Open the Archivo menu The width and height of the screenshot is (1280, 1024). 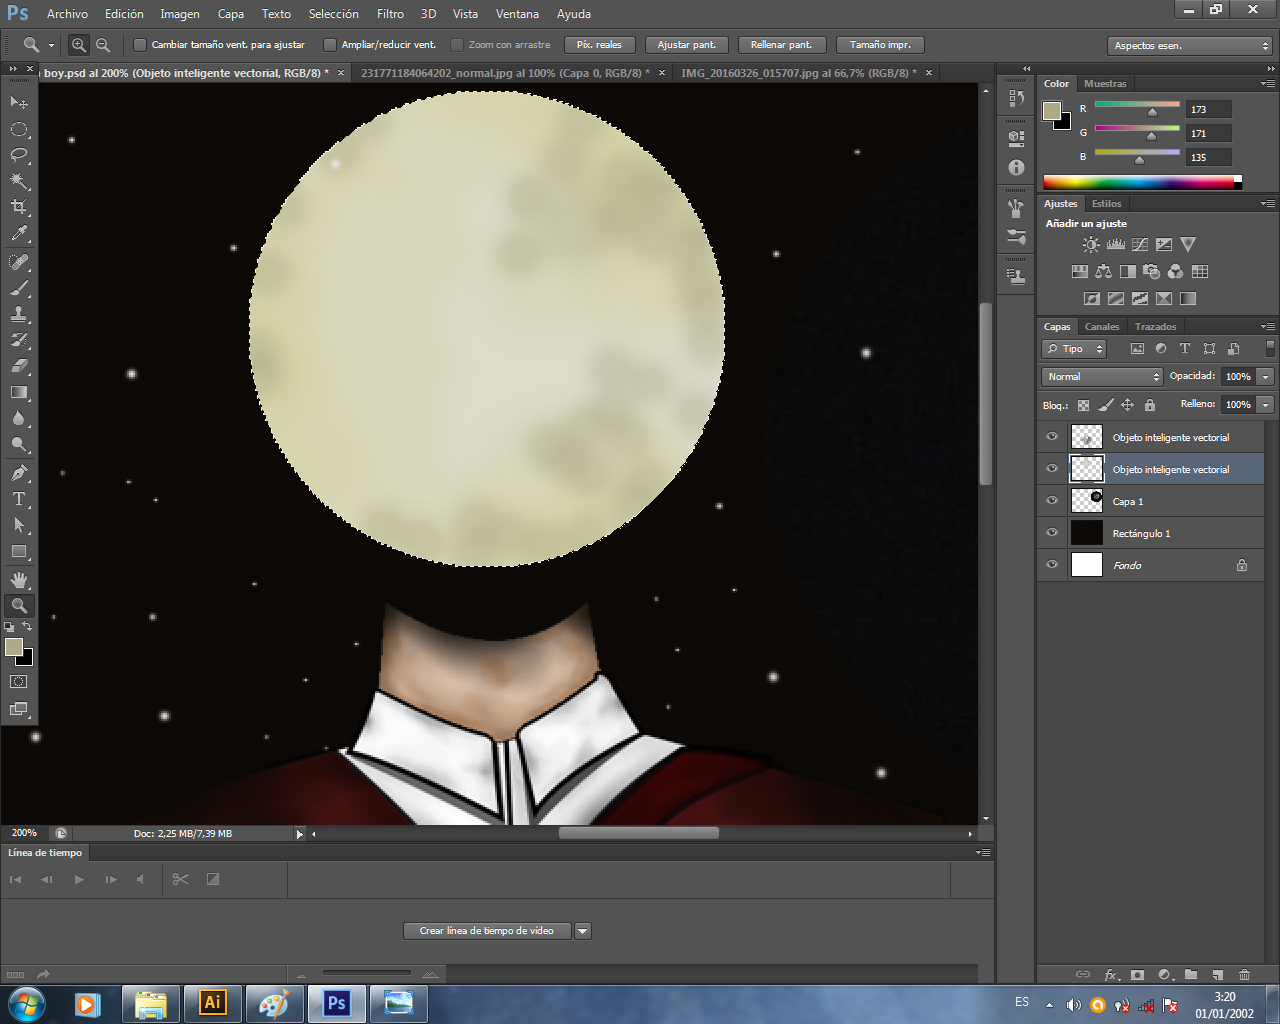click(67, 14)
